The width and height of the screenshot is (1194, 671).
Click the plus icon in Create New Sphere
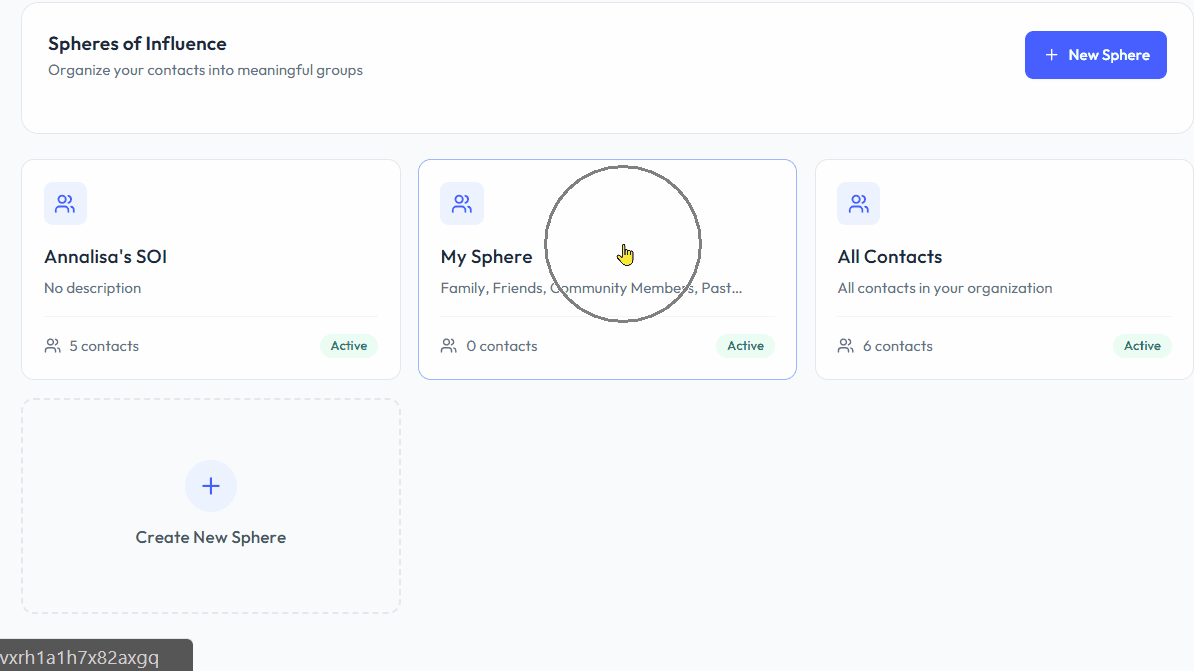[x=211, y=486]
